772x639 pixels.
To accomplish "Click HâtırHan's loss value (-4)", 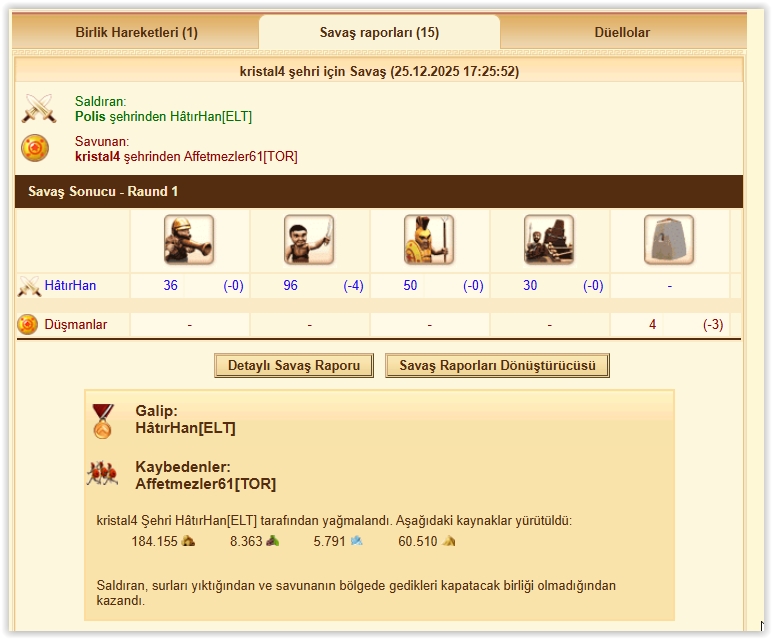I will point(354,286).
